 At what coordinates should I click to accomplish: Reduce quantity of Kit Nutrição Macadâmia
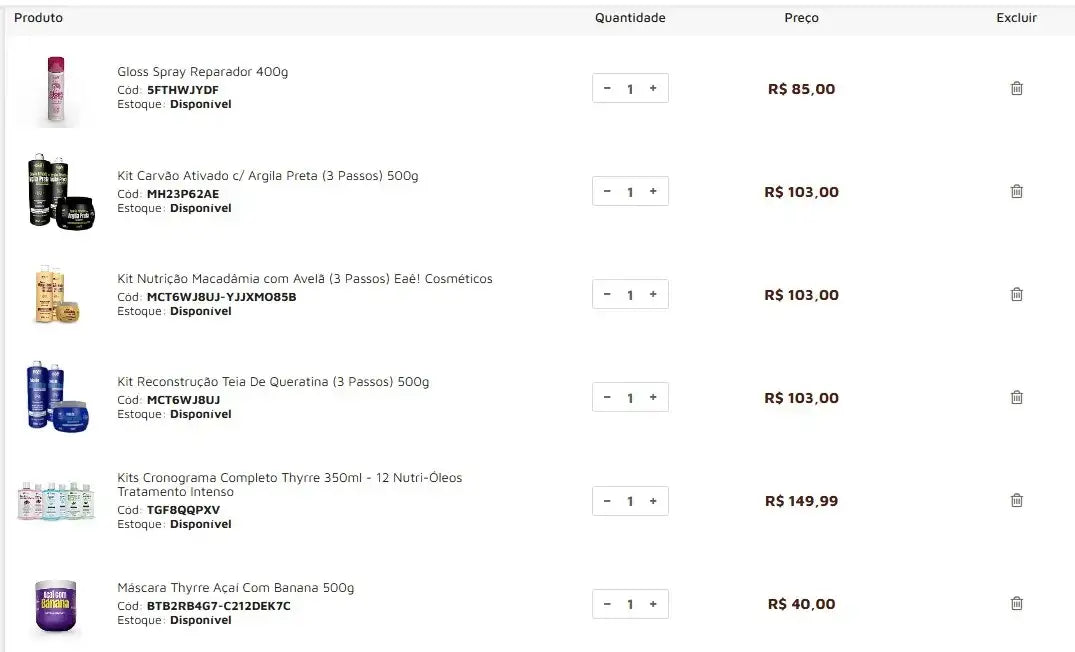607,294
